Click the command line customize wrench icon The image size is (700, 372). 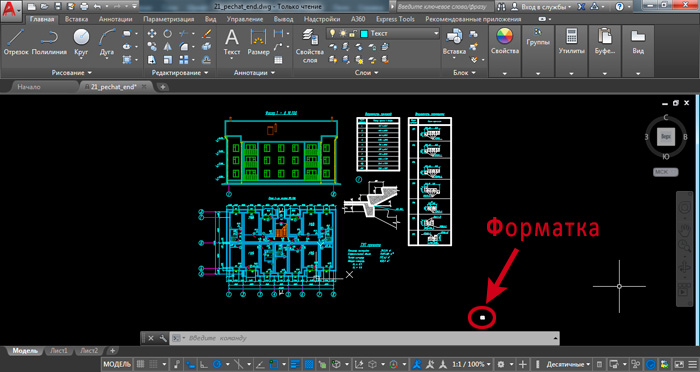[163, 338]
